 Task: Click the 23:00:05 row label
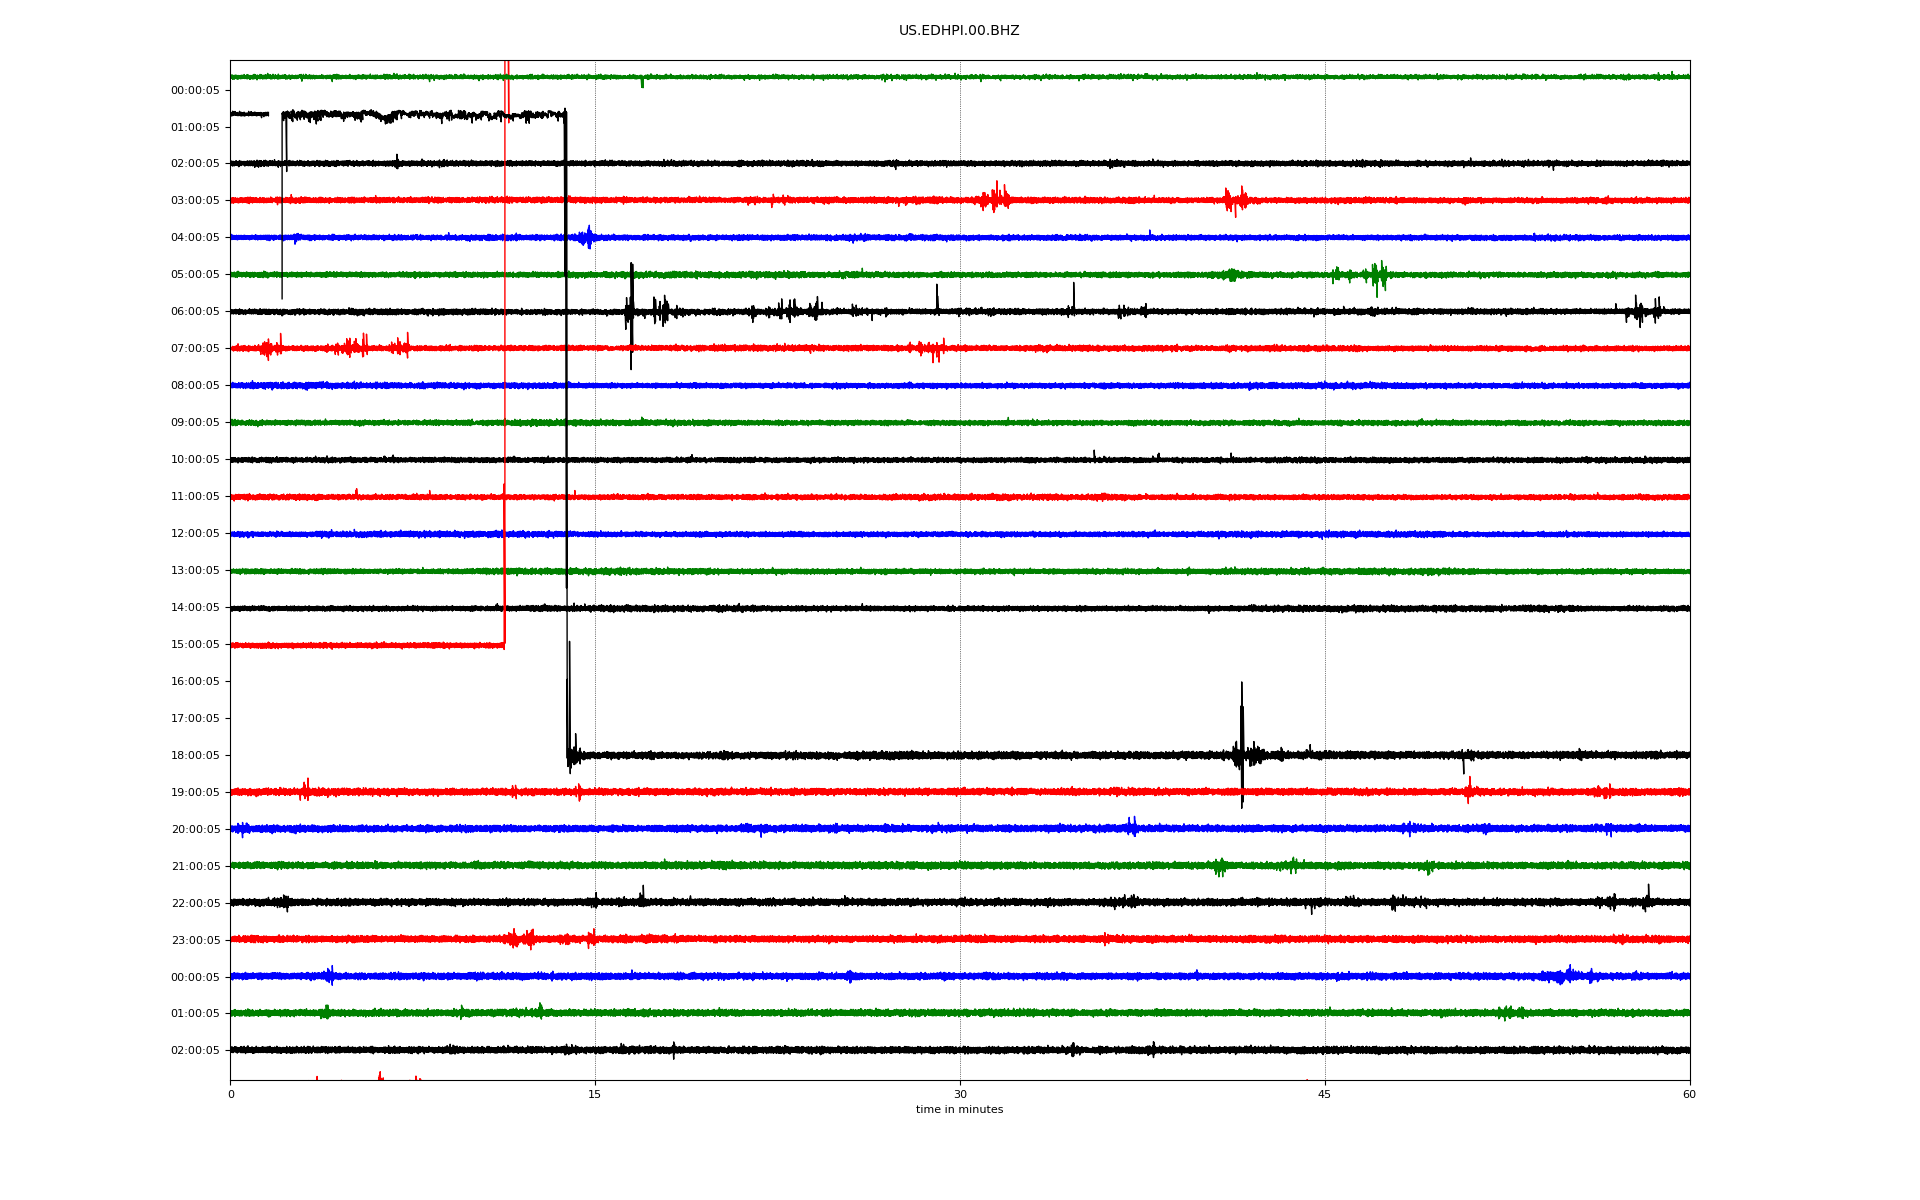[x=195, y=941]
